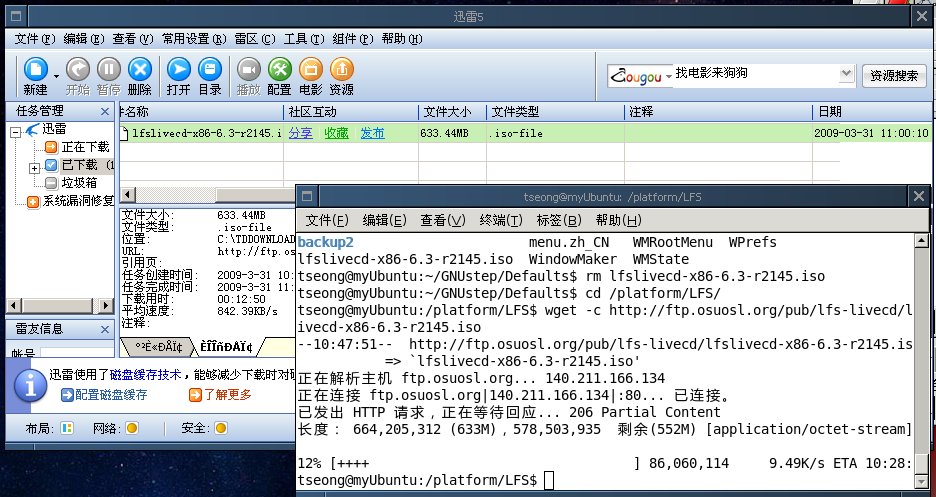Open the 组件(P) menu

[x=353, y=39]
